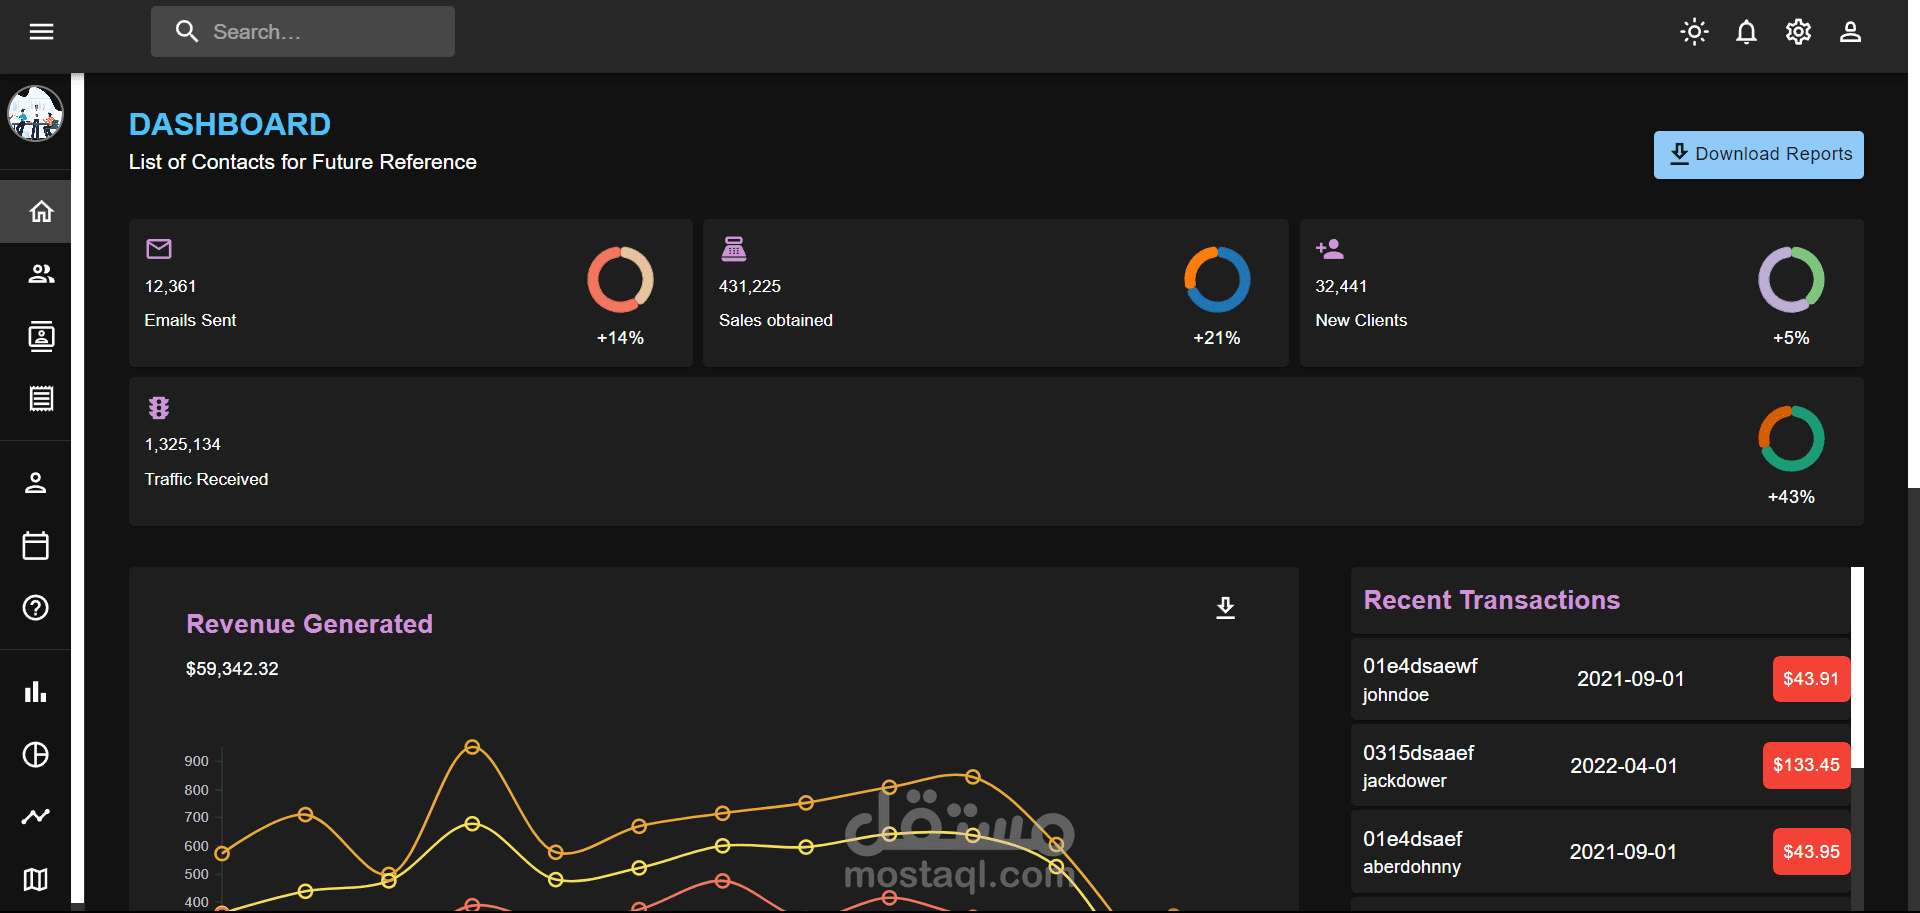1920x913 pixels.
Task: Open the notifications bell
Action: click(x=1746, y=32)
